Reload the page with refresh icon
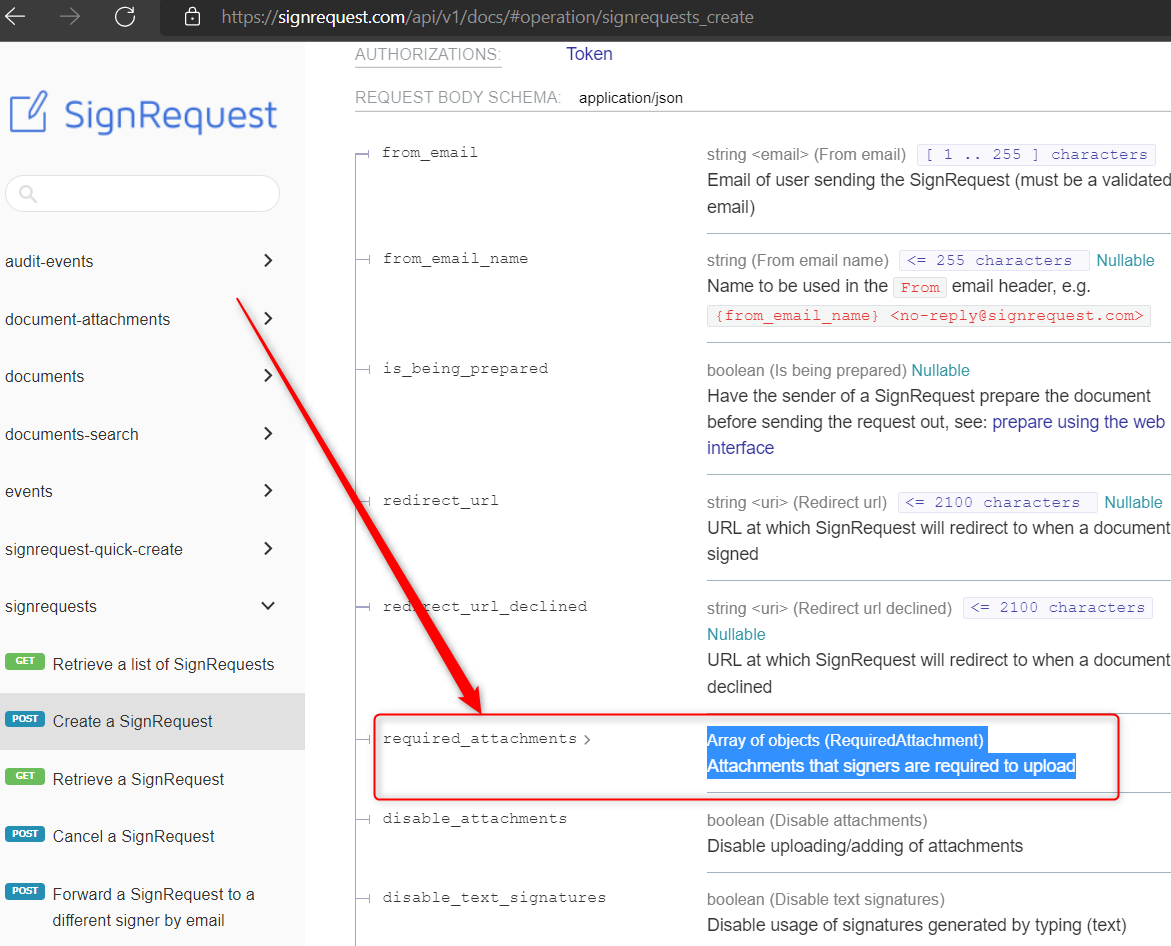Image resolution: width=1171 pixels, height=946 pixels. tap(125, 16)
